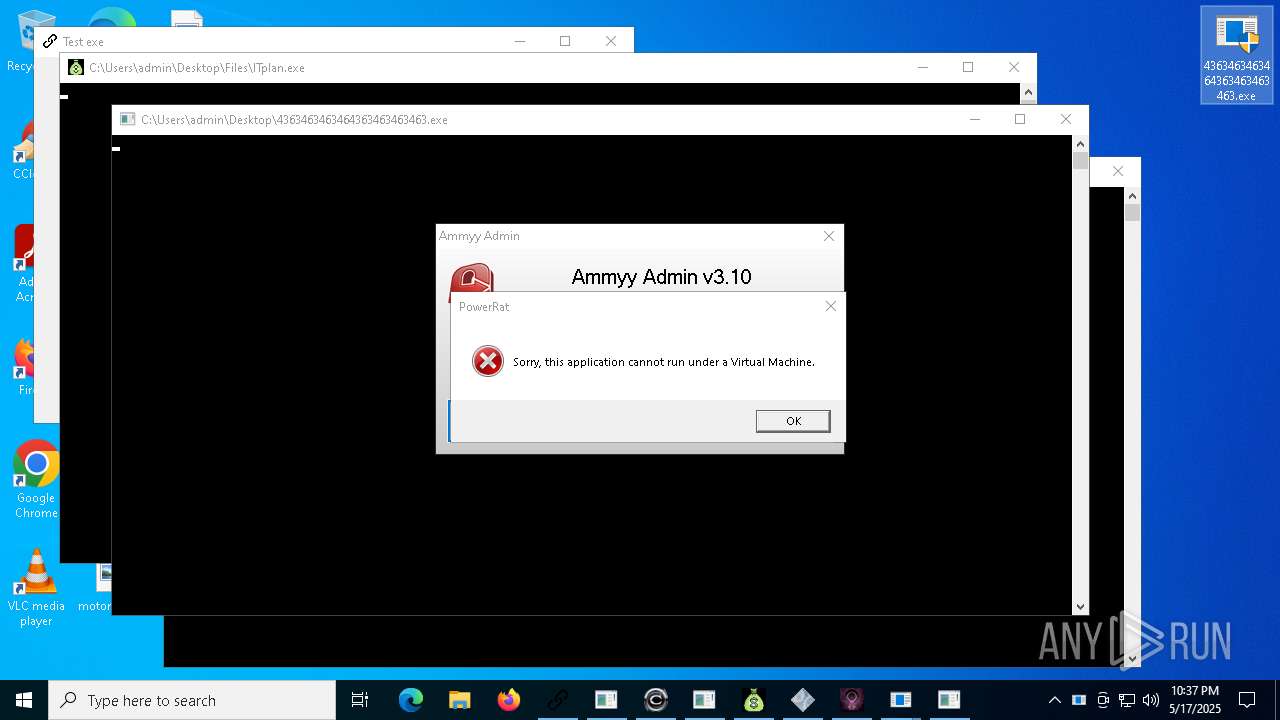Click the red error icon in PowerRat dialog
This screenshot has height=720, width=1280.
pyautogui.click(x=488, y=361)
